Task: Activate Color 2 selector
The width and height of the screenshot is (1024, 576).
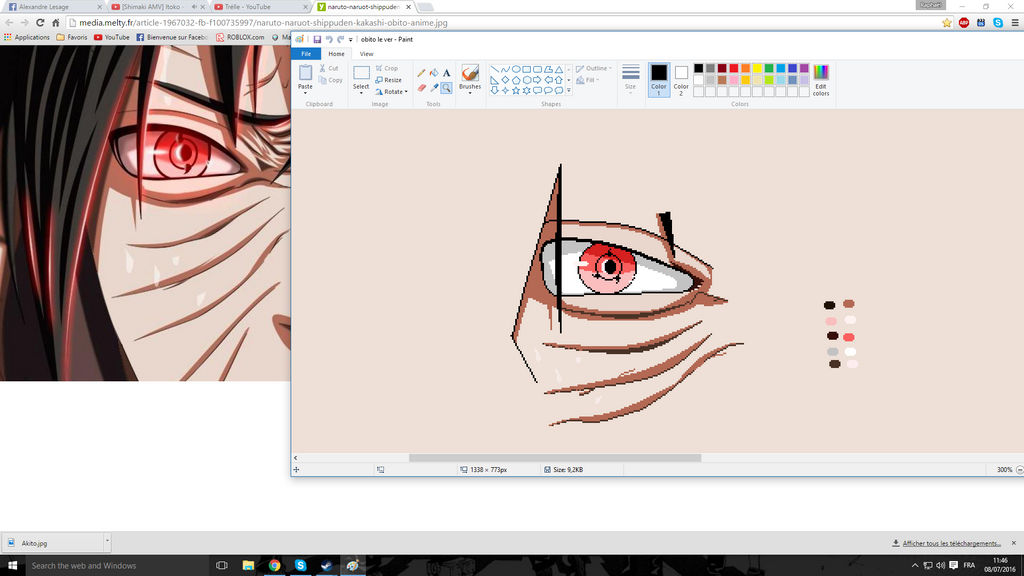Action: [x=680, y=80]
